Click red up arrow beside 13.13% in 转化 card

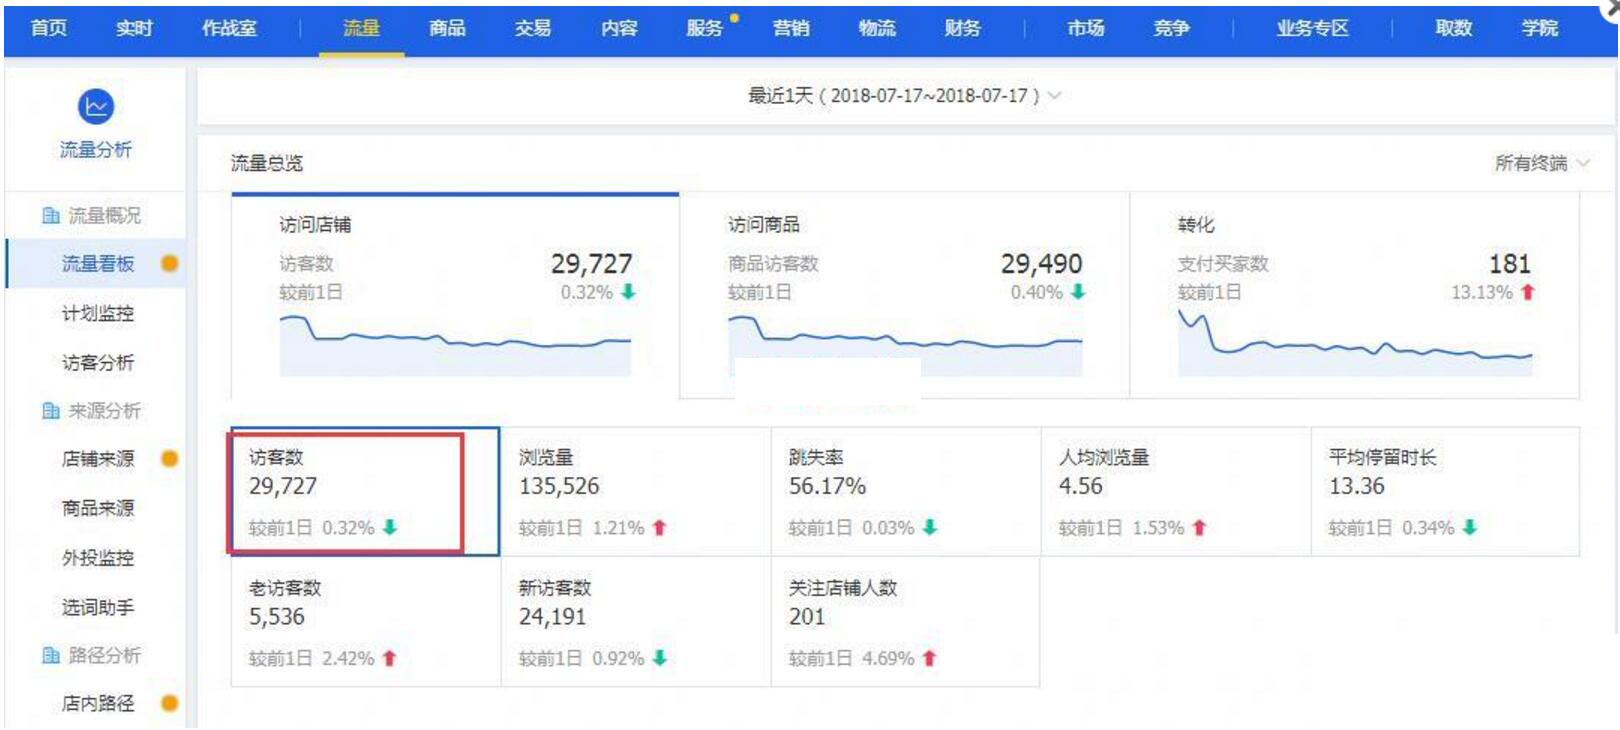[x=1528, y=292]
